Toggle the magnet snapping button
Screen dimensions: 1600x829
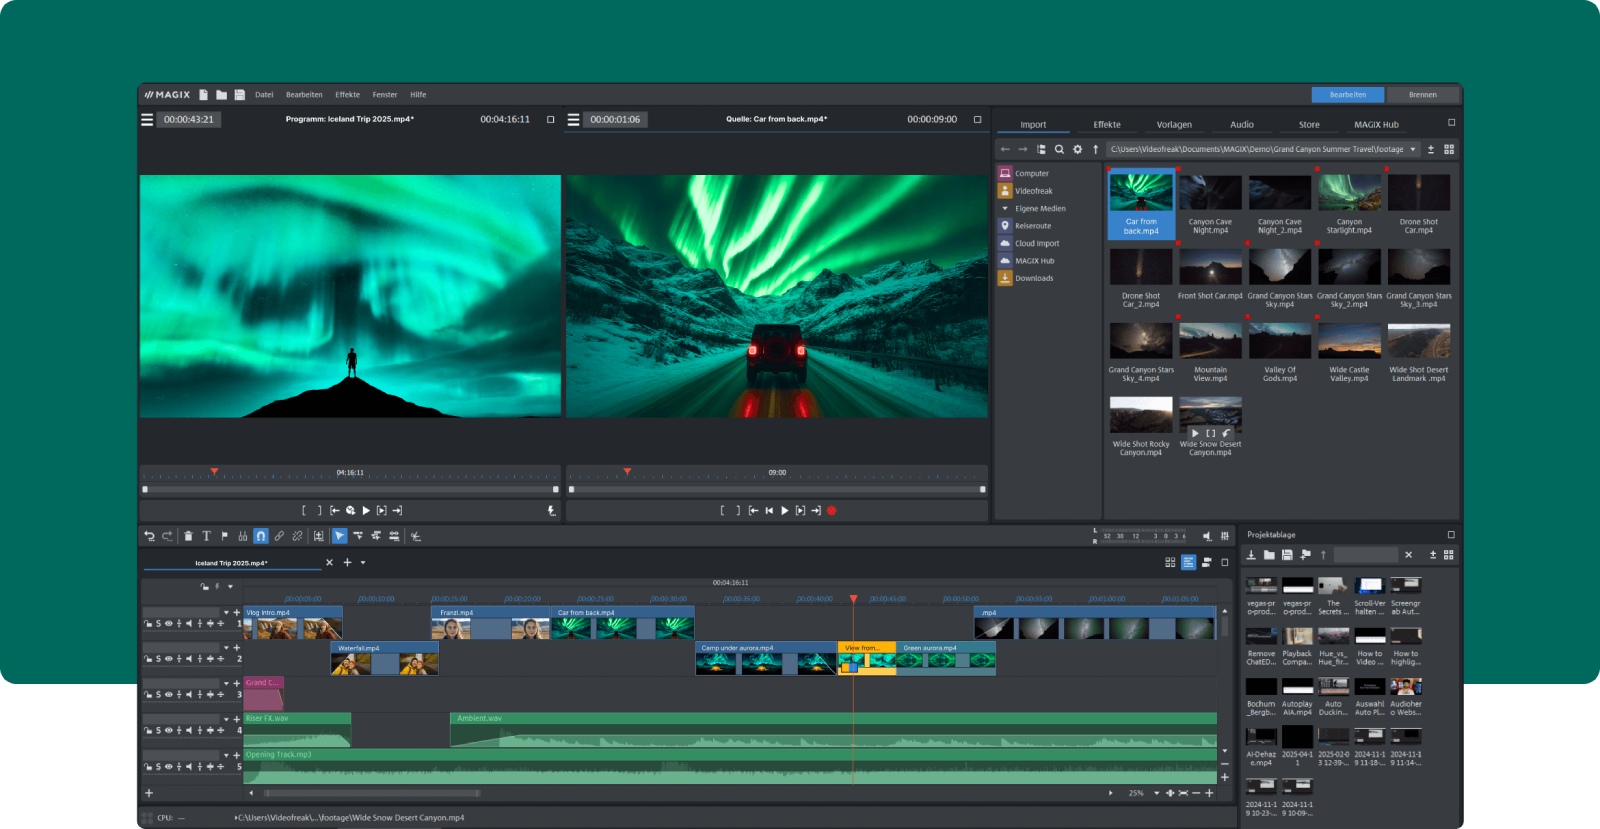[x=260, y=536]
